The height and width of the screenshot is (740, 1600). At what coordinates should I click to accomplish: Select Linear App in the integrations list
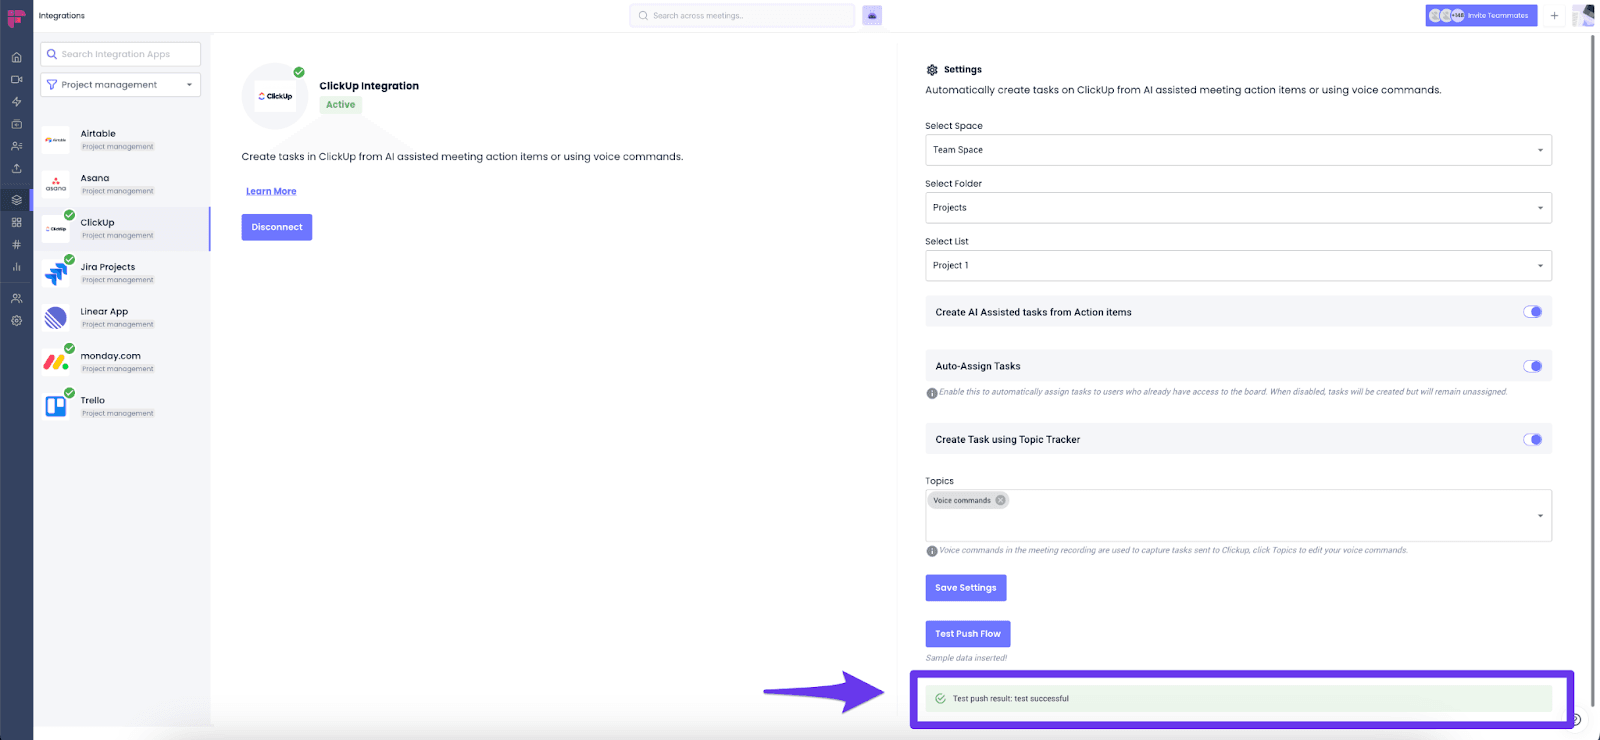tap(122, 318)
